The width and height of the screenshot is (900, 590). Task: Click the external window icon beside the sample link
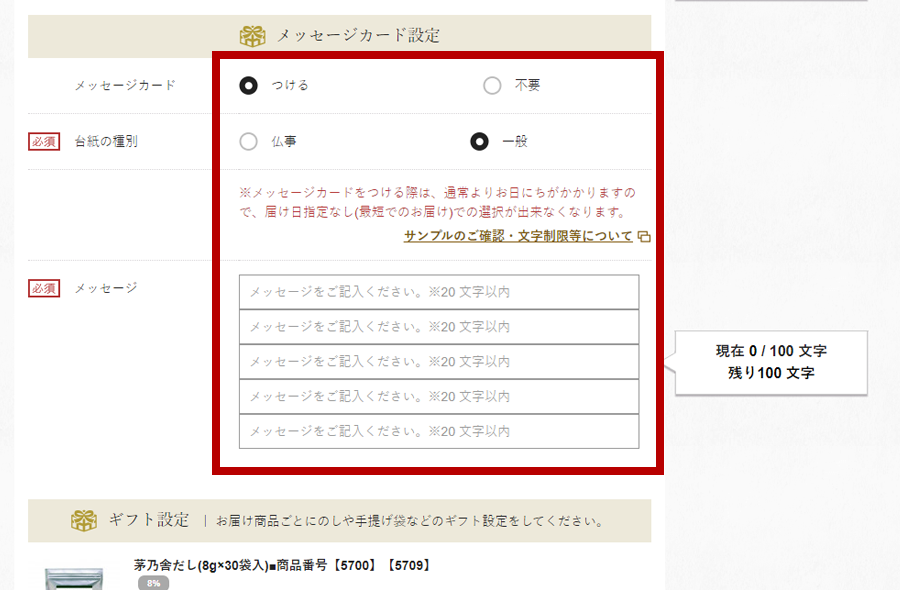pyautogui.click(x=644, y=236)
